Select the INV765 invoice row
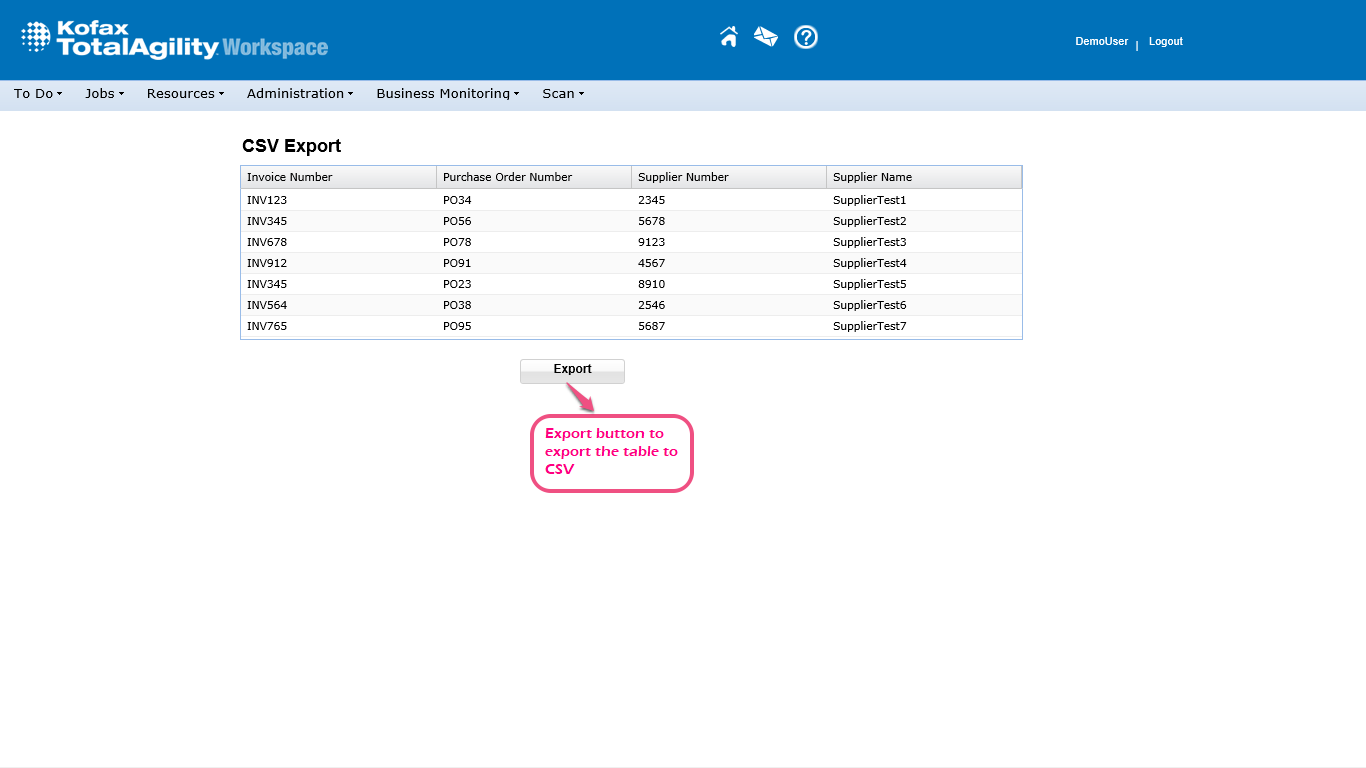This screenshot has width=1366, height=768. pyautogui.click(x=267, y=326)
